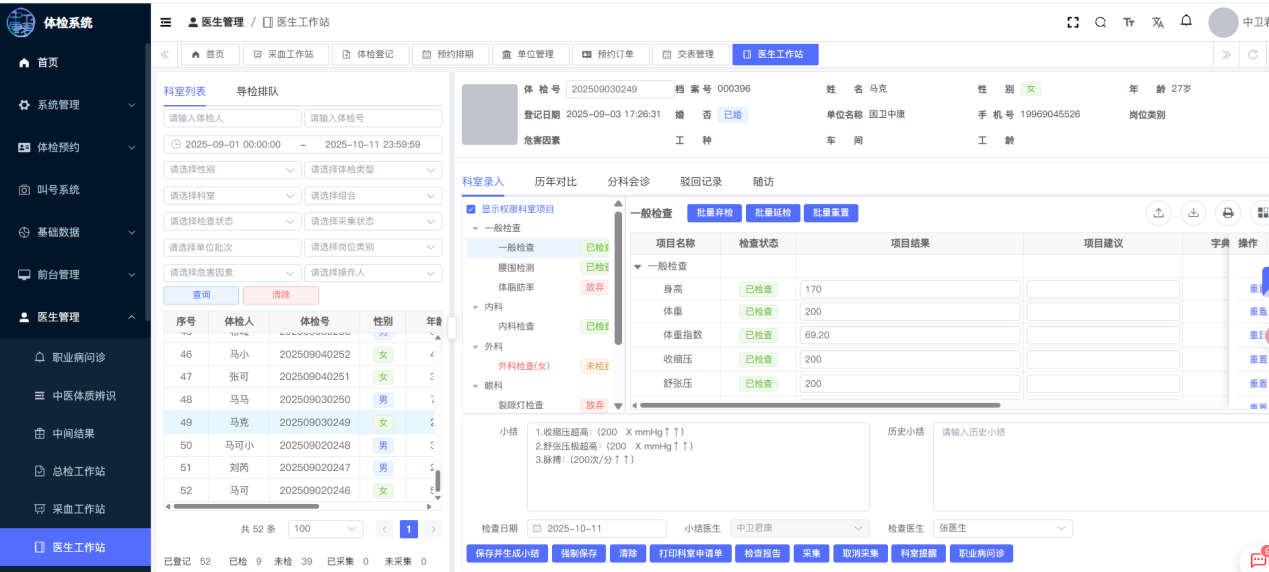Image resolution: width=1269 pixels, height=572 pixels.
Task: Click the download icon above results table
Action: (x=1193, y=212)
